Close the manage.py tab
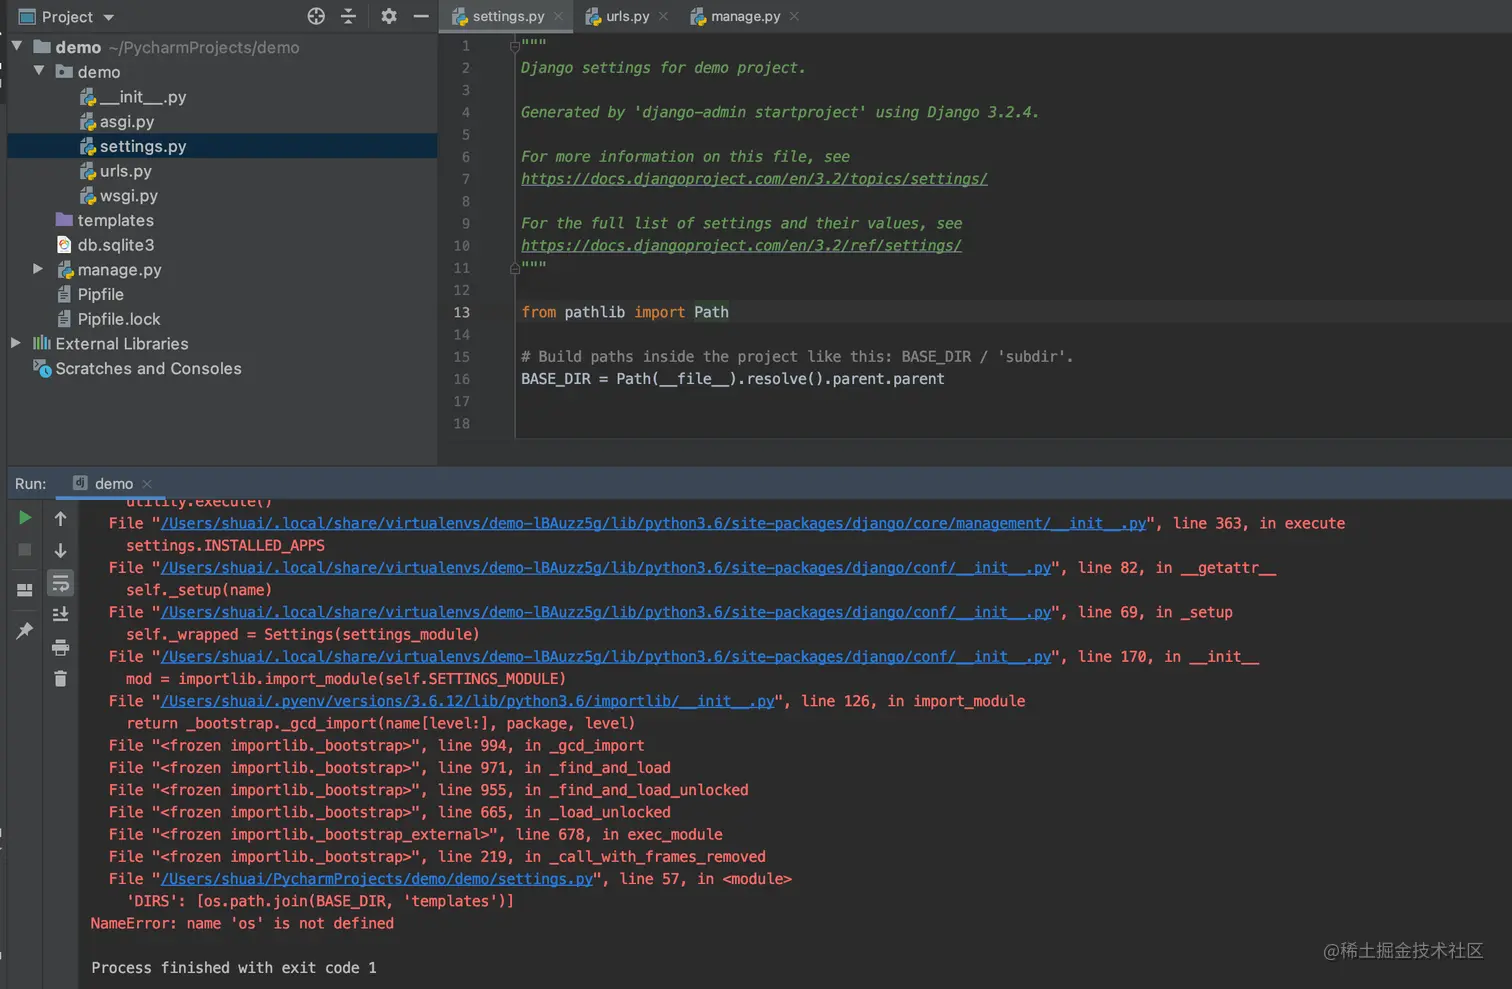1512x989 pixels. pos(794,16)
